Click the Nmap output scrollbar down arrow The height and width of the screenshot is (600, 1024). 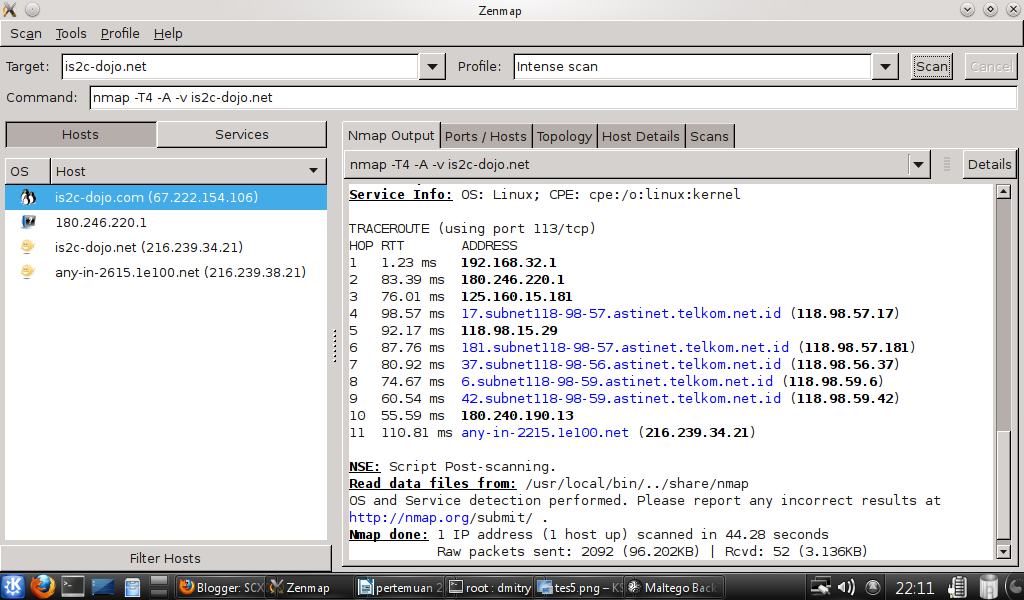(1003, 552)
